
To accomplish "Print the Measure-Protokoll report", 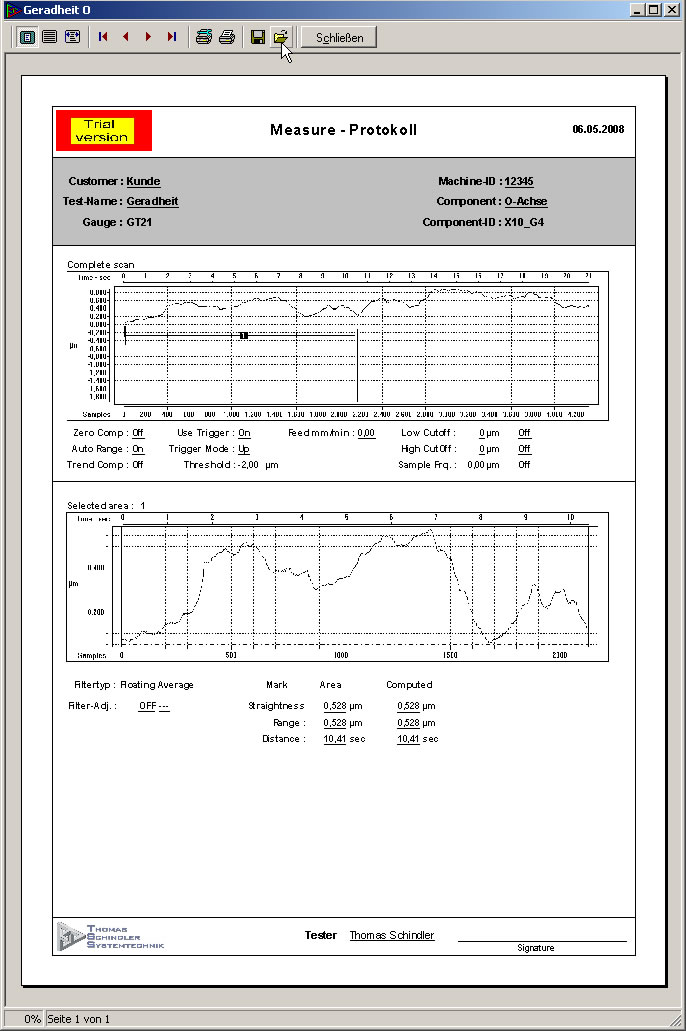I will (x=227, y=37).
